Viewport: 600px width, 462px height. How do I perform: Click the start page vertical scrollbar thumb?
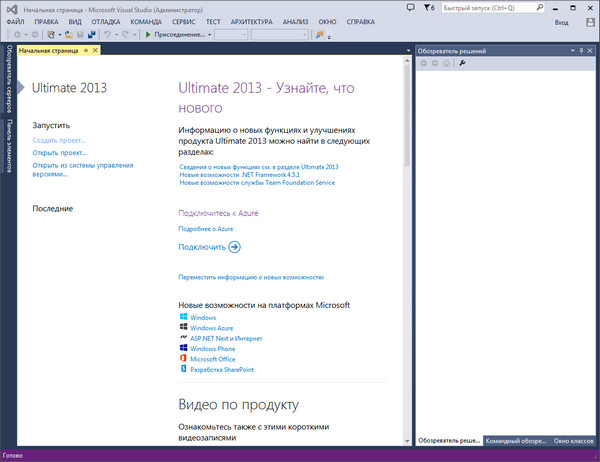pyautogui.click(x=407, y=116)
